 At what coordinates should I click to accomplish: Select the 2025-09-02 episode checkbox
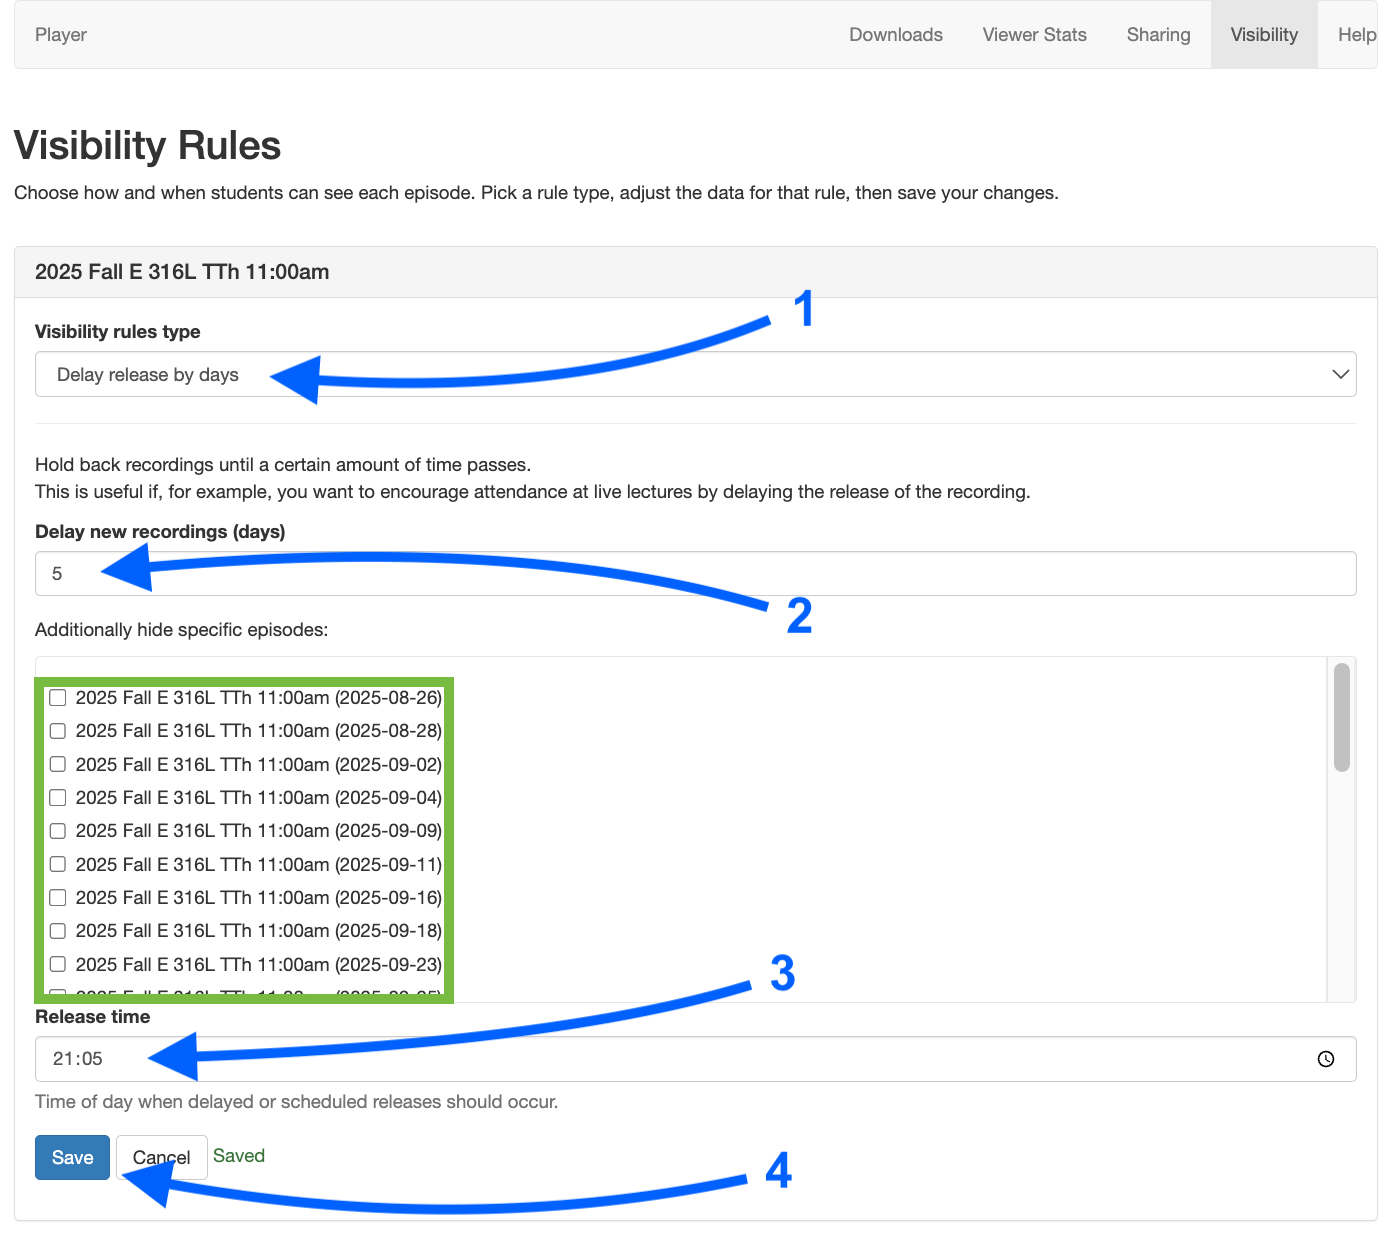(58, 764)
